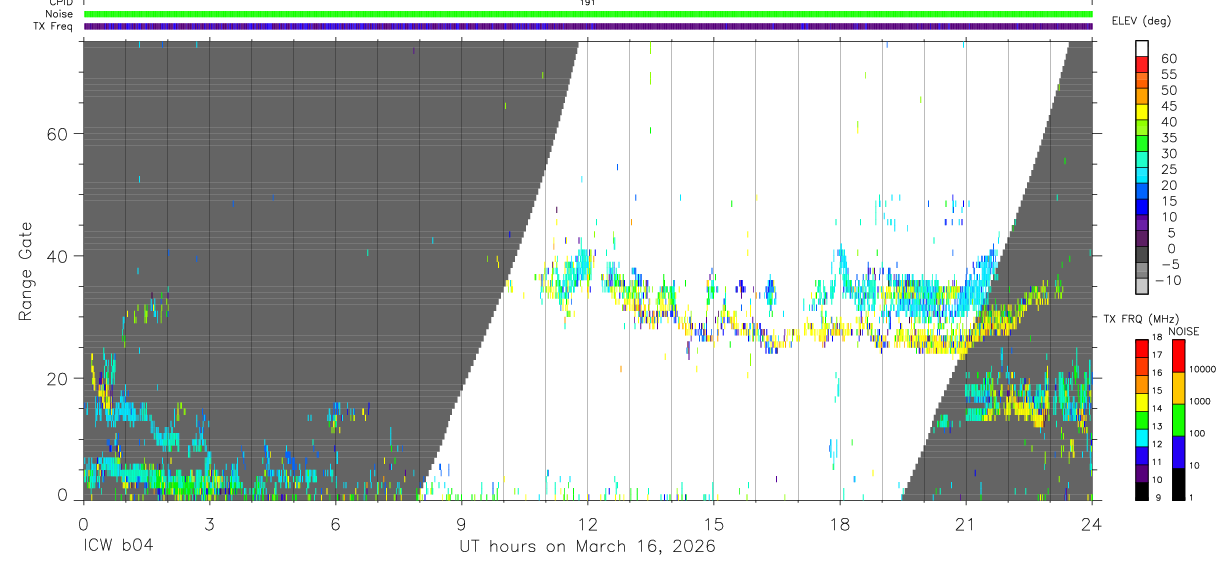
Task: Click the red 18 MHz TX frequency swatch
Action: click(x=1141, y=348)
